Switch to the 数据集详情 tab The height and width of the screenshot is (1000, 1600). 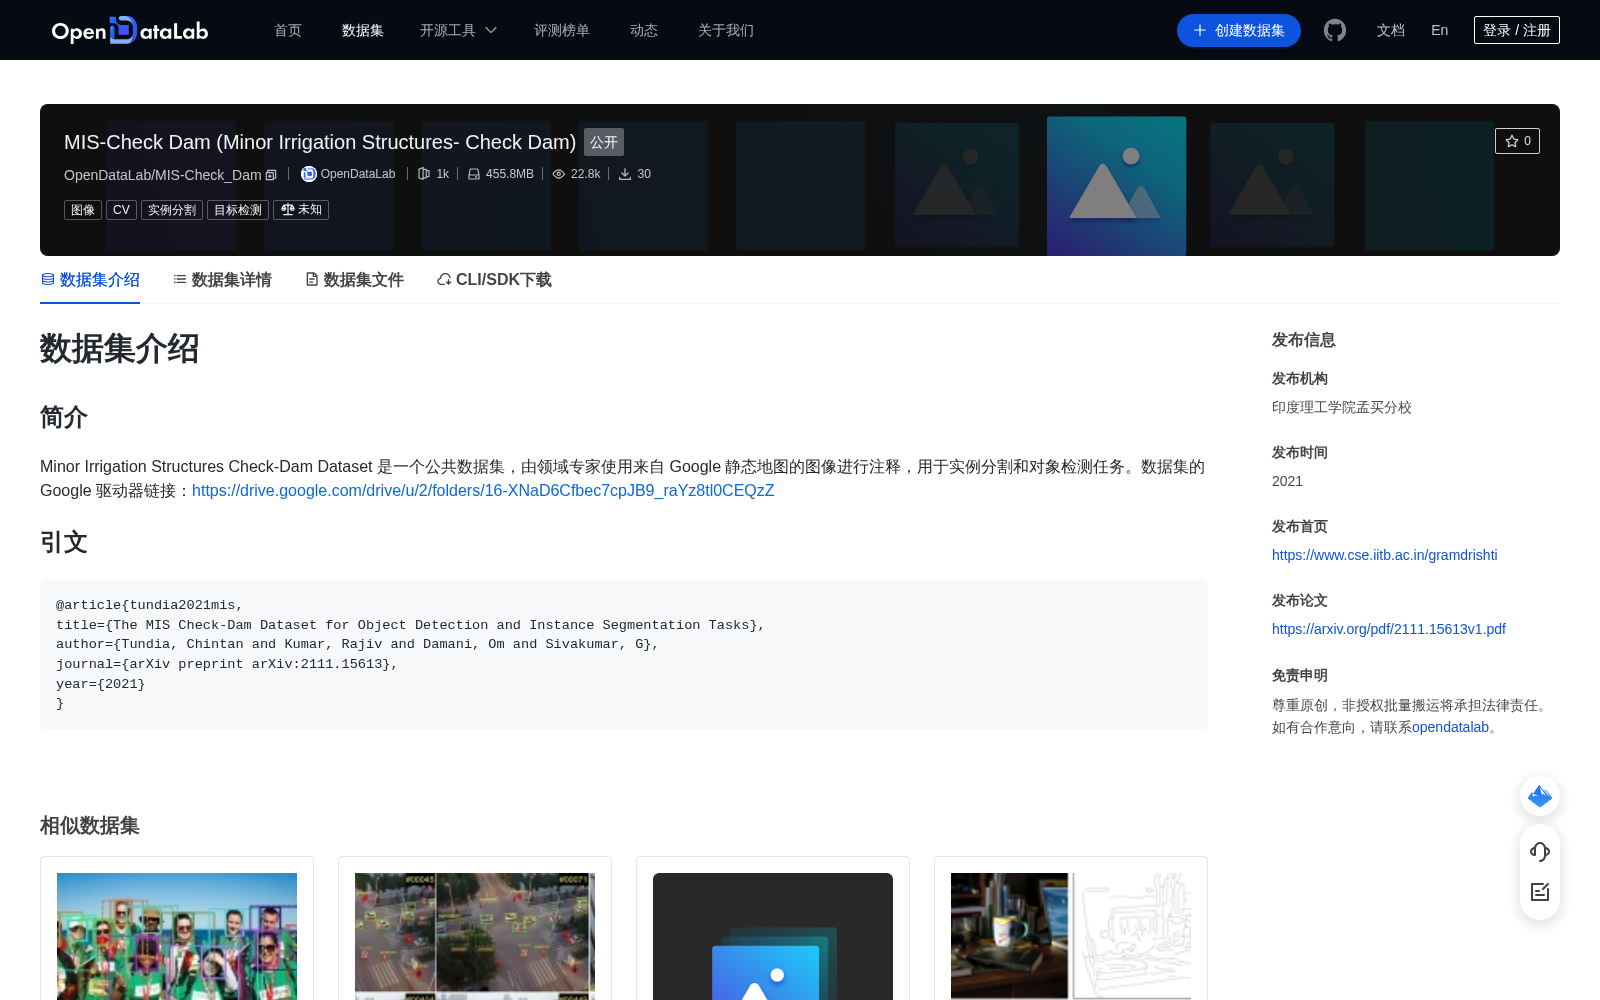(222, 280)
